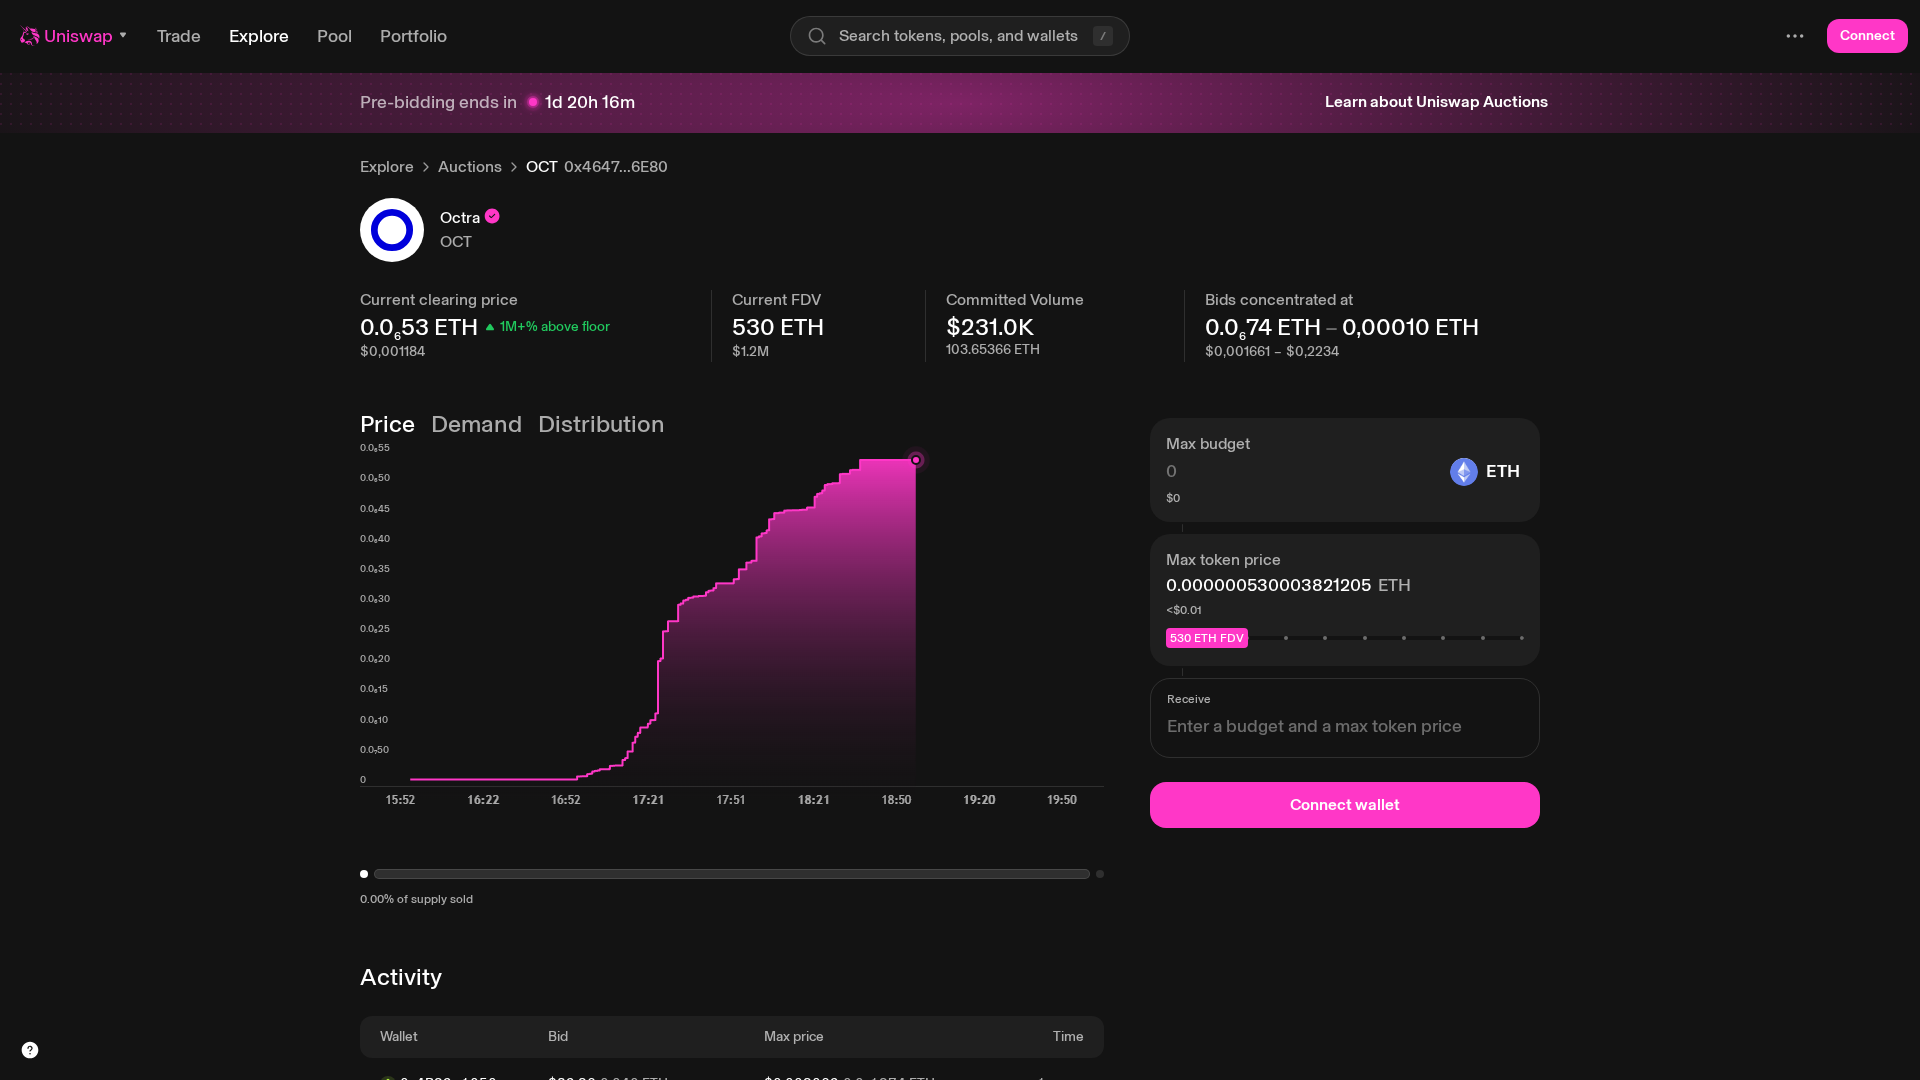Open the Trade menu
Screen dimensions: 1920x1080
pyautogui.click(x=179, y=36)
